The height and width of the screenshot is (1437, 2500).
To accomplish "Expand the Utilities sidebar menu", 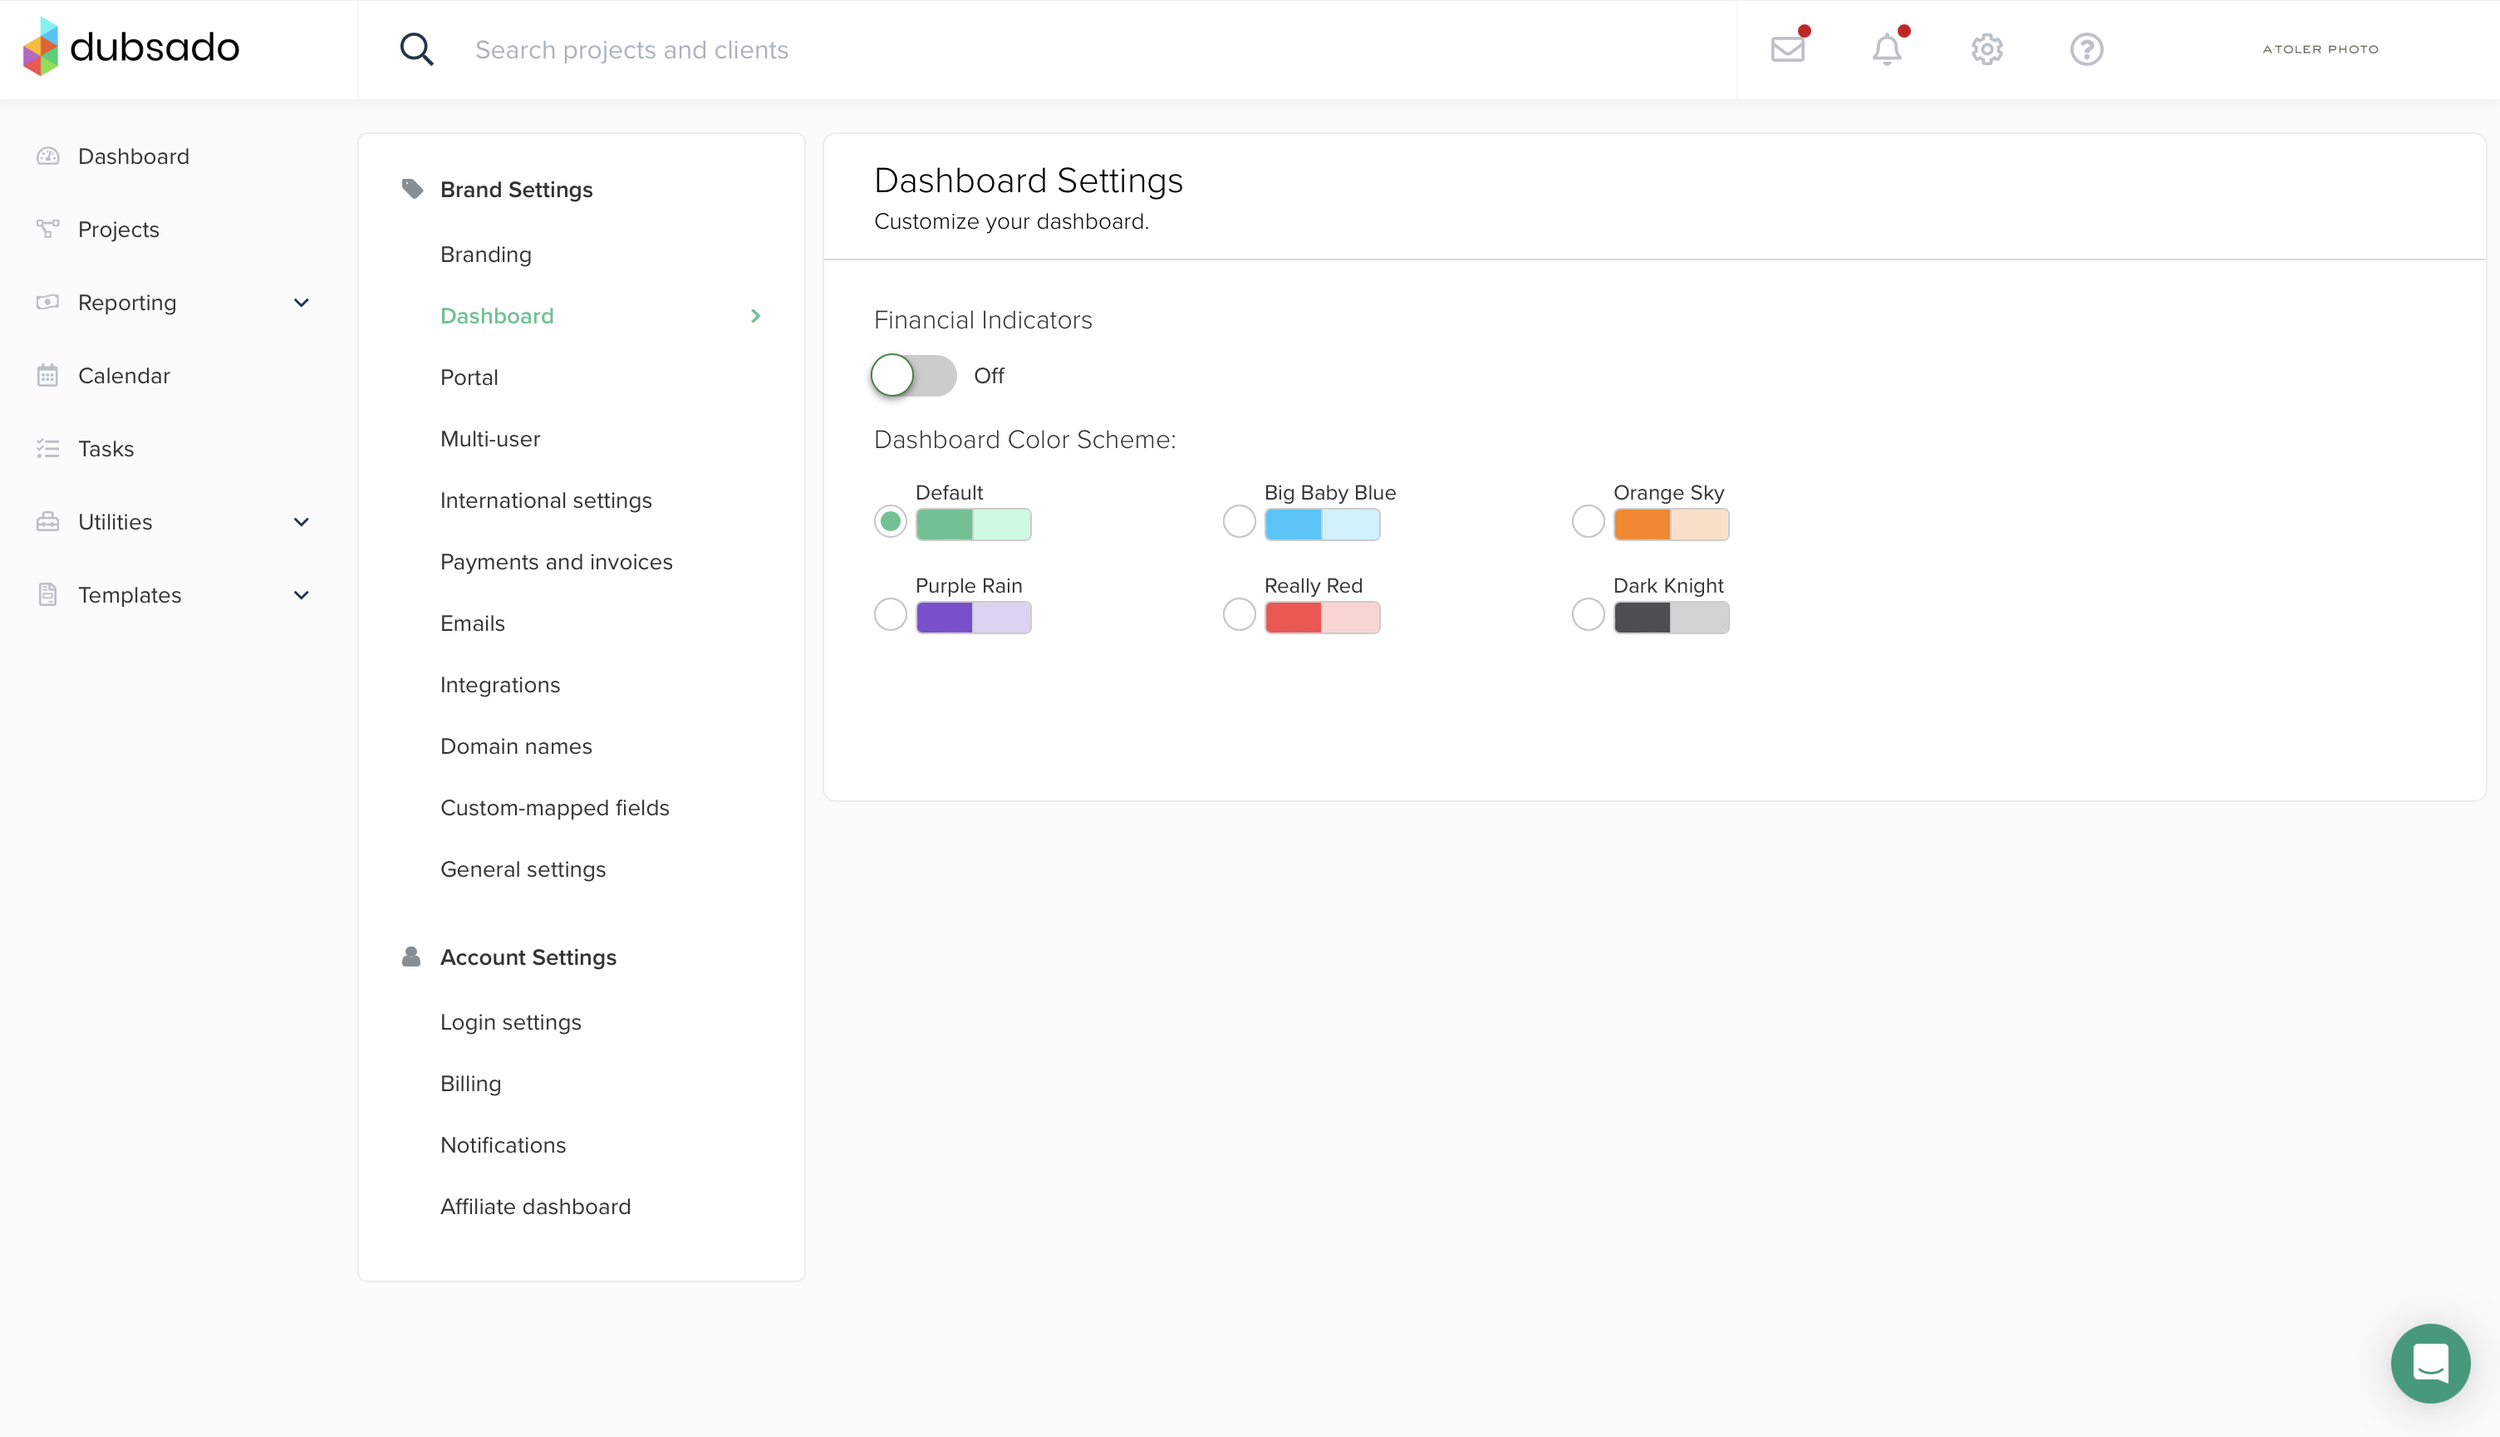I will (x=301, y=522).
